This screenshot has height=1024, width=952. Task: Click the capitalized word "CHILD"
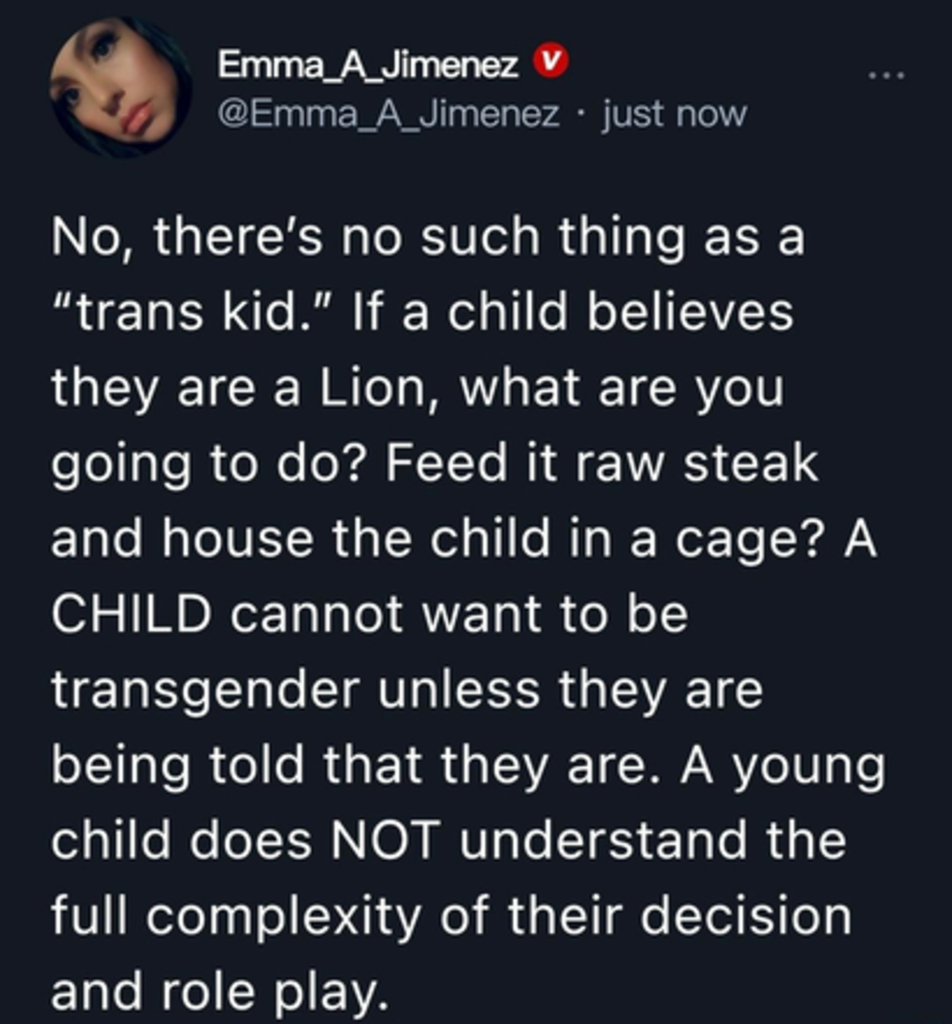point(131,613)
